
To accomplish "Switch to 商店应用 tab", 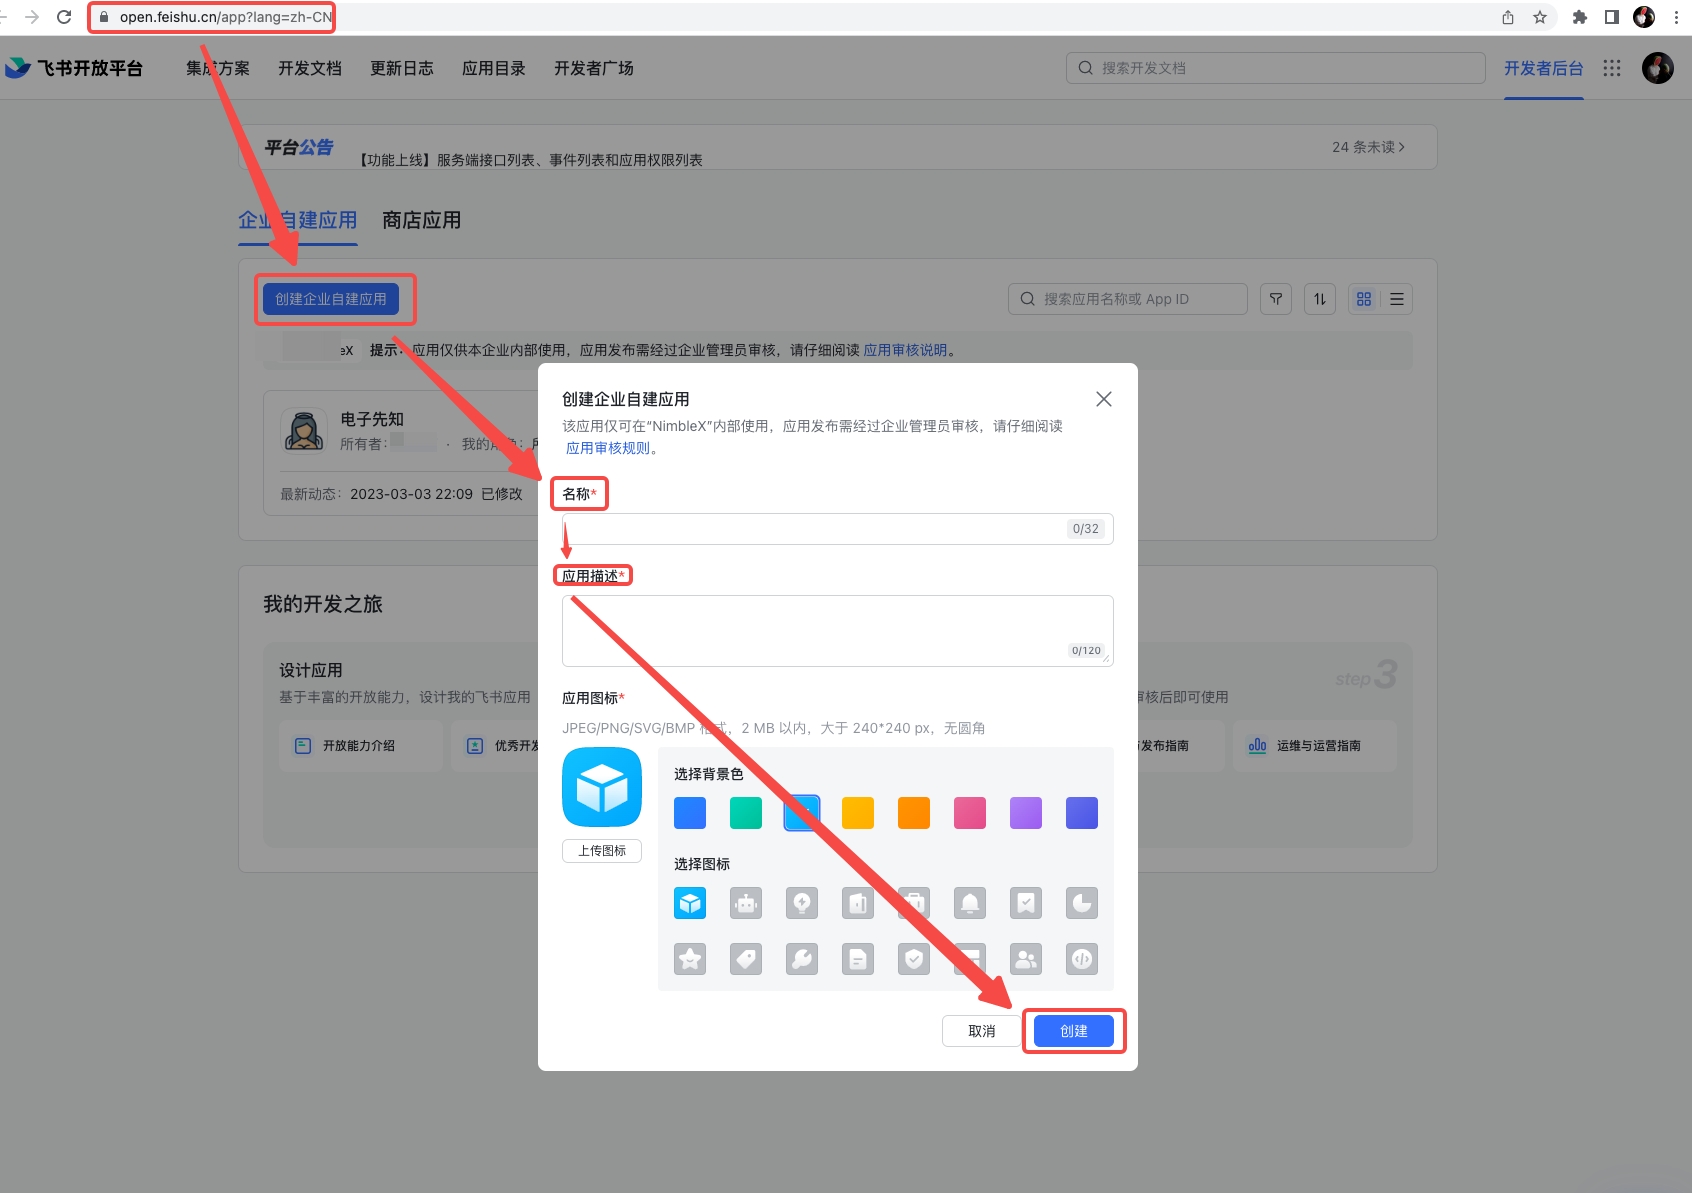I will tap(421, 220).
